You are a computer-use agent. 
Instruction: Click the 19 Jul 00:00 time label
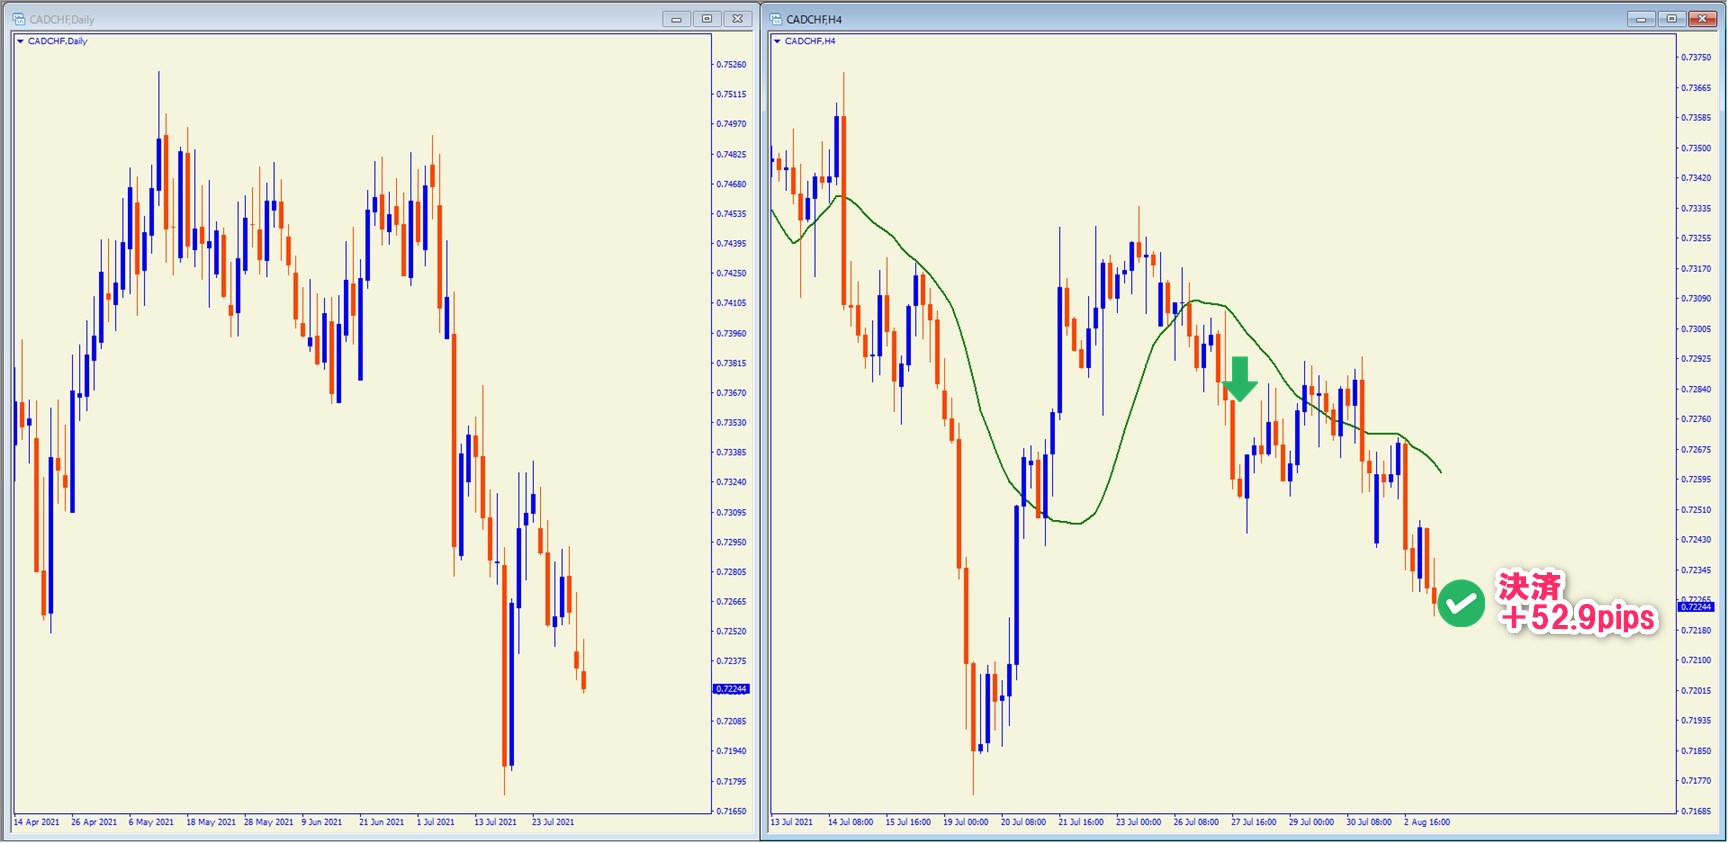coord(966,822)
